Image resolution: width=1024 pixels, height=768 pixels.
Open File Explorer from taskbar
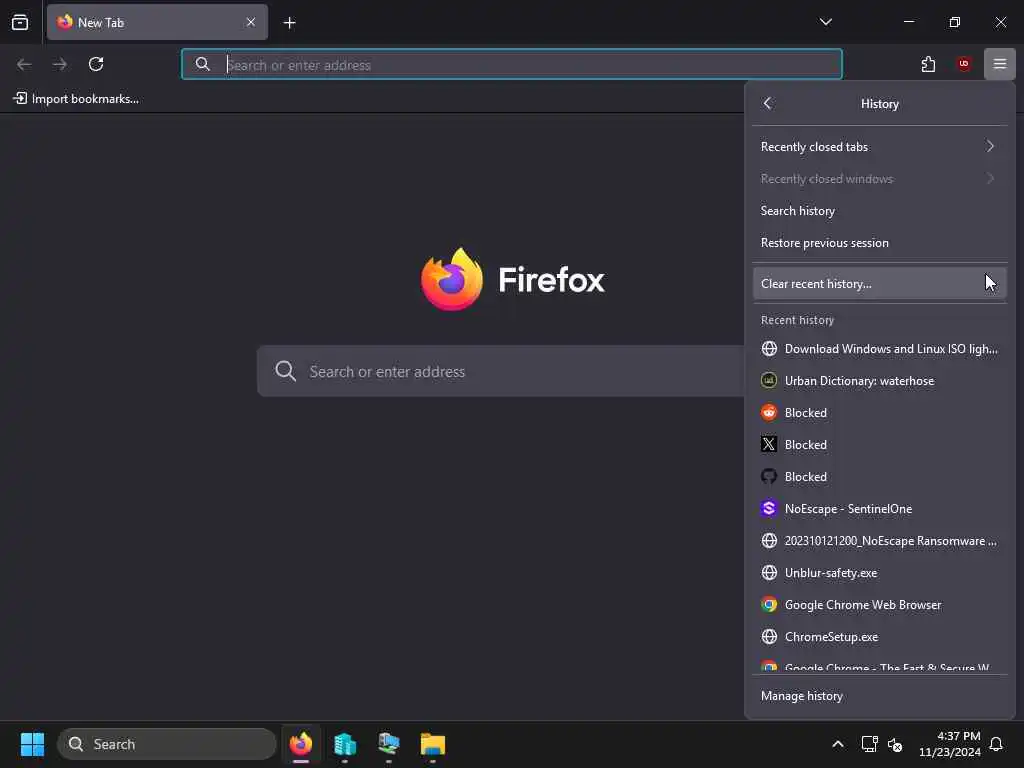point(432,744)
